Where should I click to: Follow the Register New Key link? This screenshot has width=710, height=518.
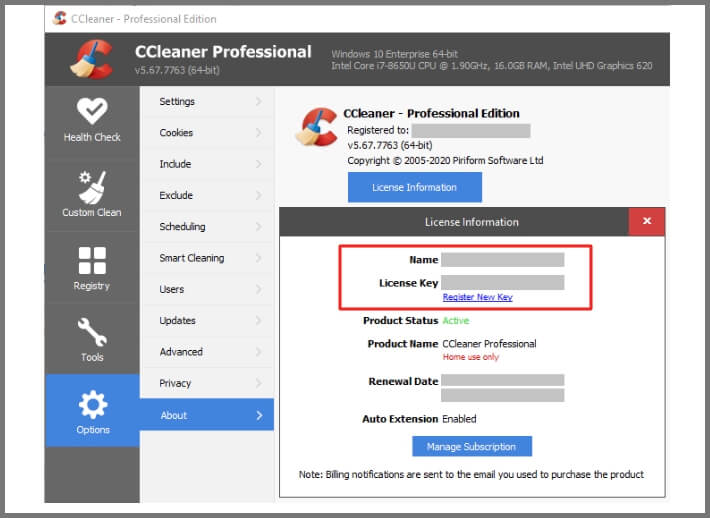477,297
